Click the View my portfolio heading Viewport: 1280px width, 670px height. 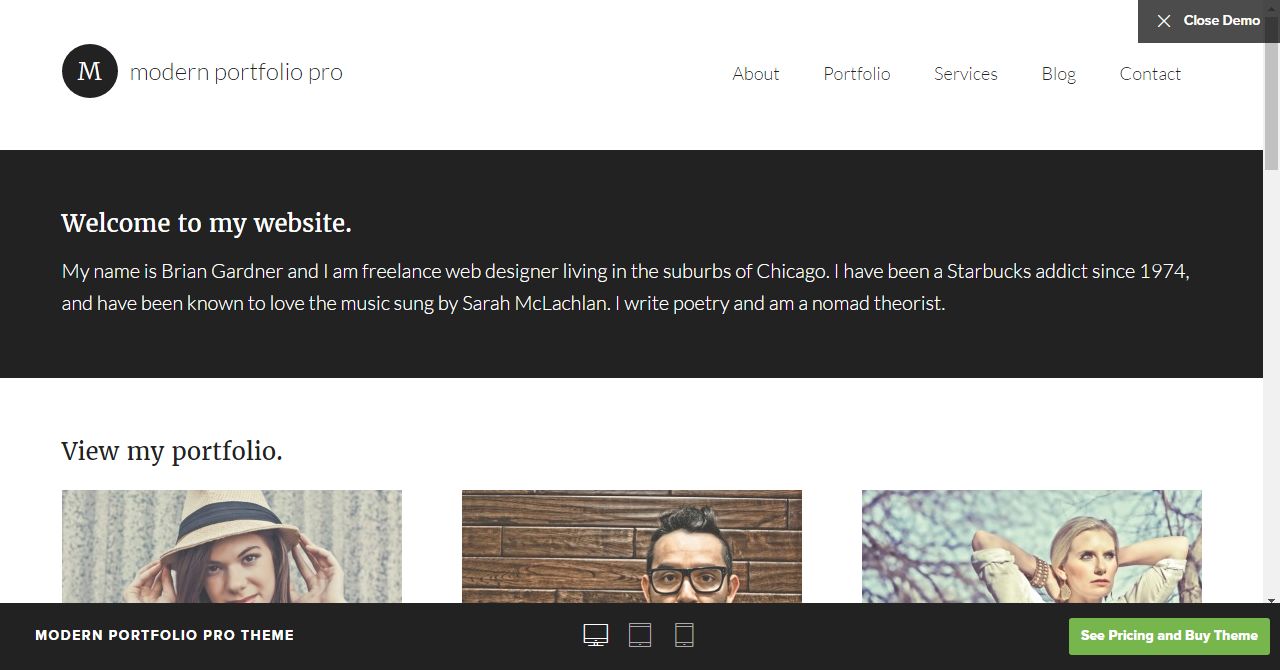click(172, 451)
